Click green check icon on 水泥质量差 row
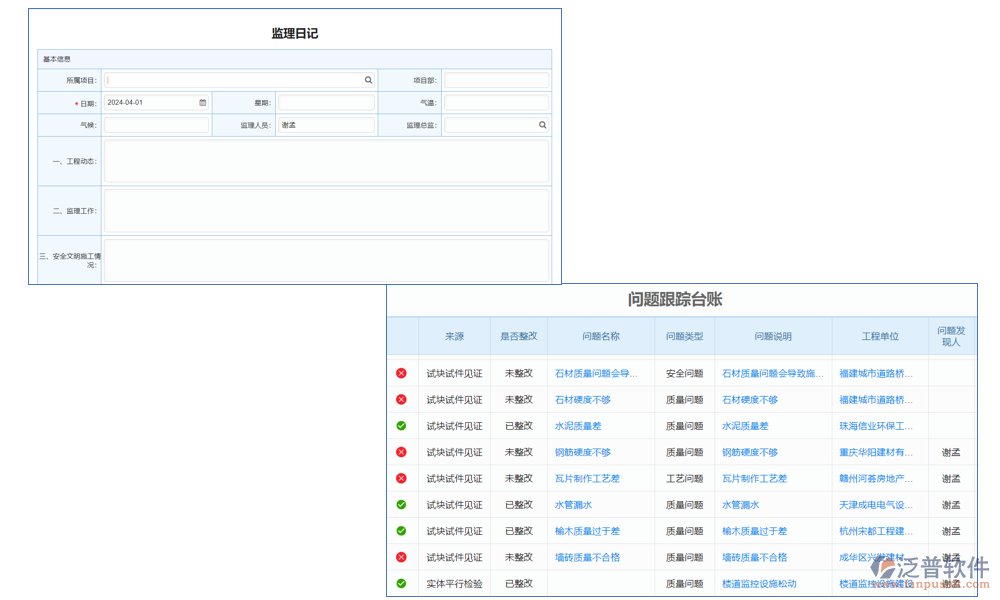Screen dimensions: 1000x600 click(401, 425)
